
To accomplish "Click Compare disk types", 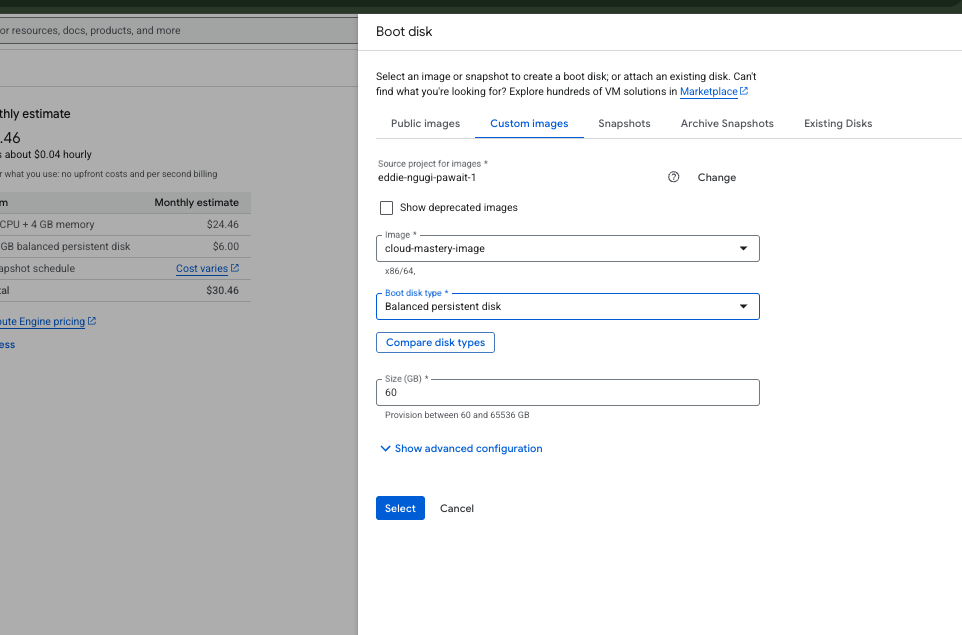I will (435, 342).
